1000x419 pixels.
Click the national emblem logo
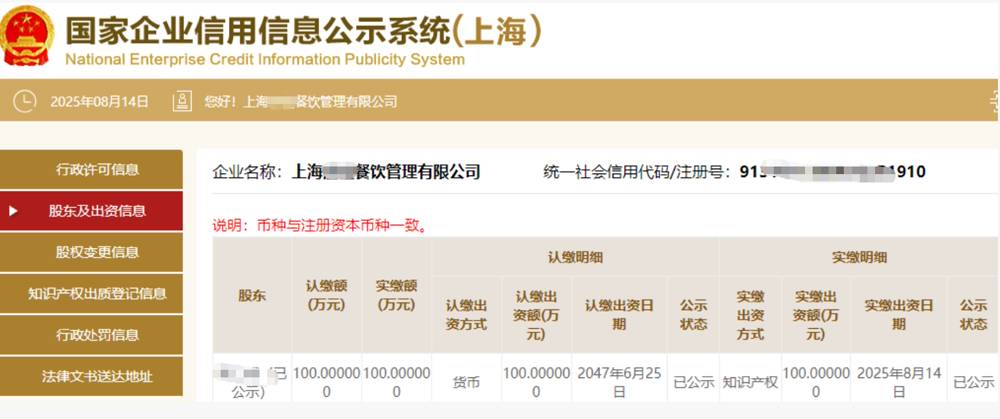(26, 36)
